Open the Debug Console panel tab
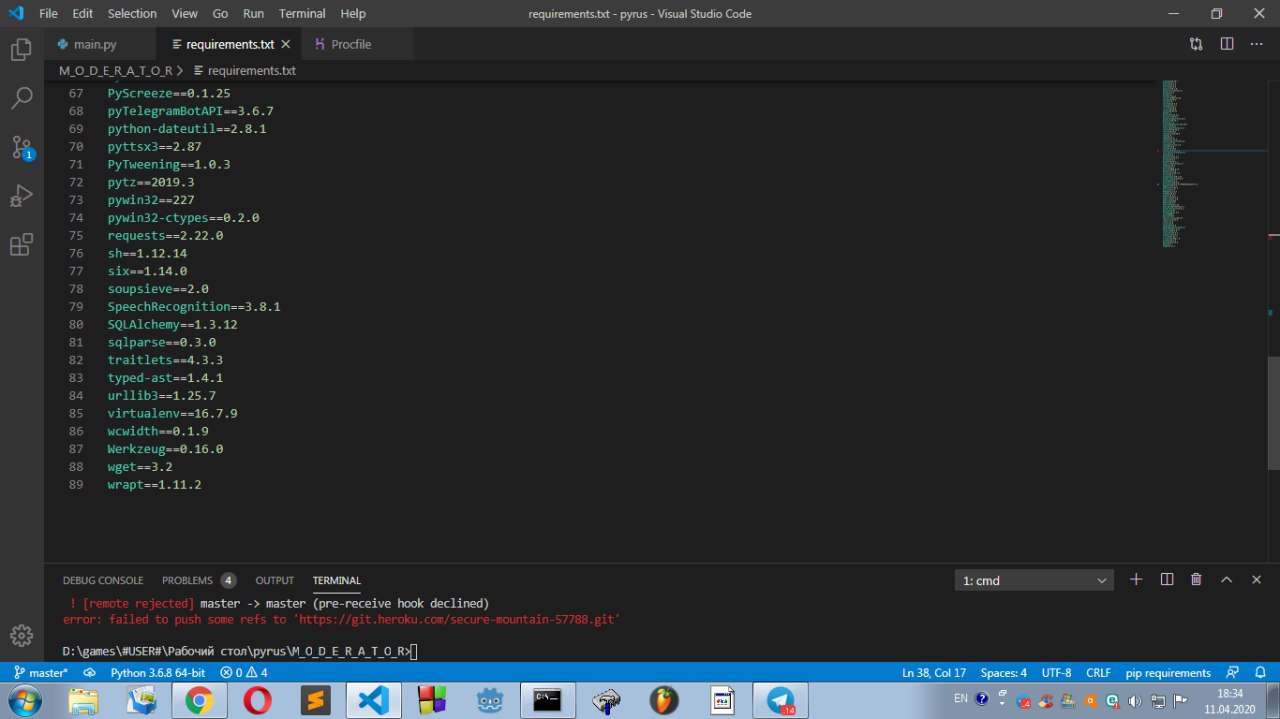The image size is (1280, 719). click(103, 580)
